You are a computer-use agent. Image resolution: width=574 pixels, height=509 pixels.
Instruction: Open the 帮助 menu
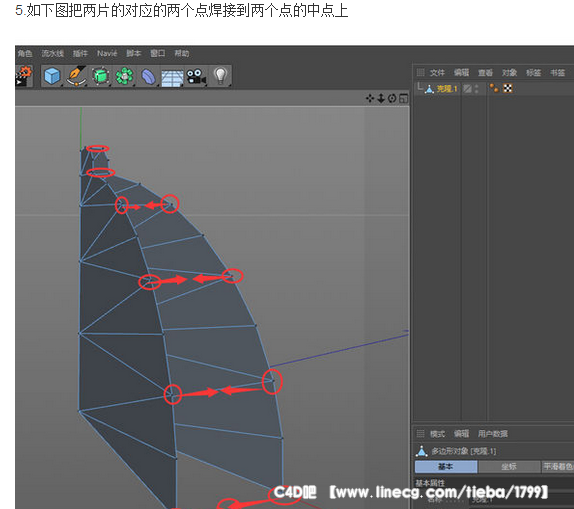click(x=182, y=53)
